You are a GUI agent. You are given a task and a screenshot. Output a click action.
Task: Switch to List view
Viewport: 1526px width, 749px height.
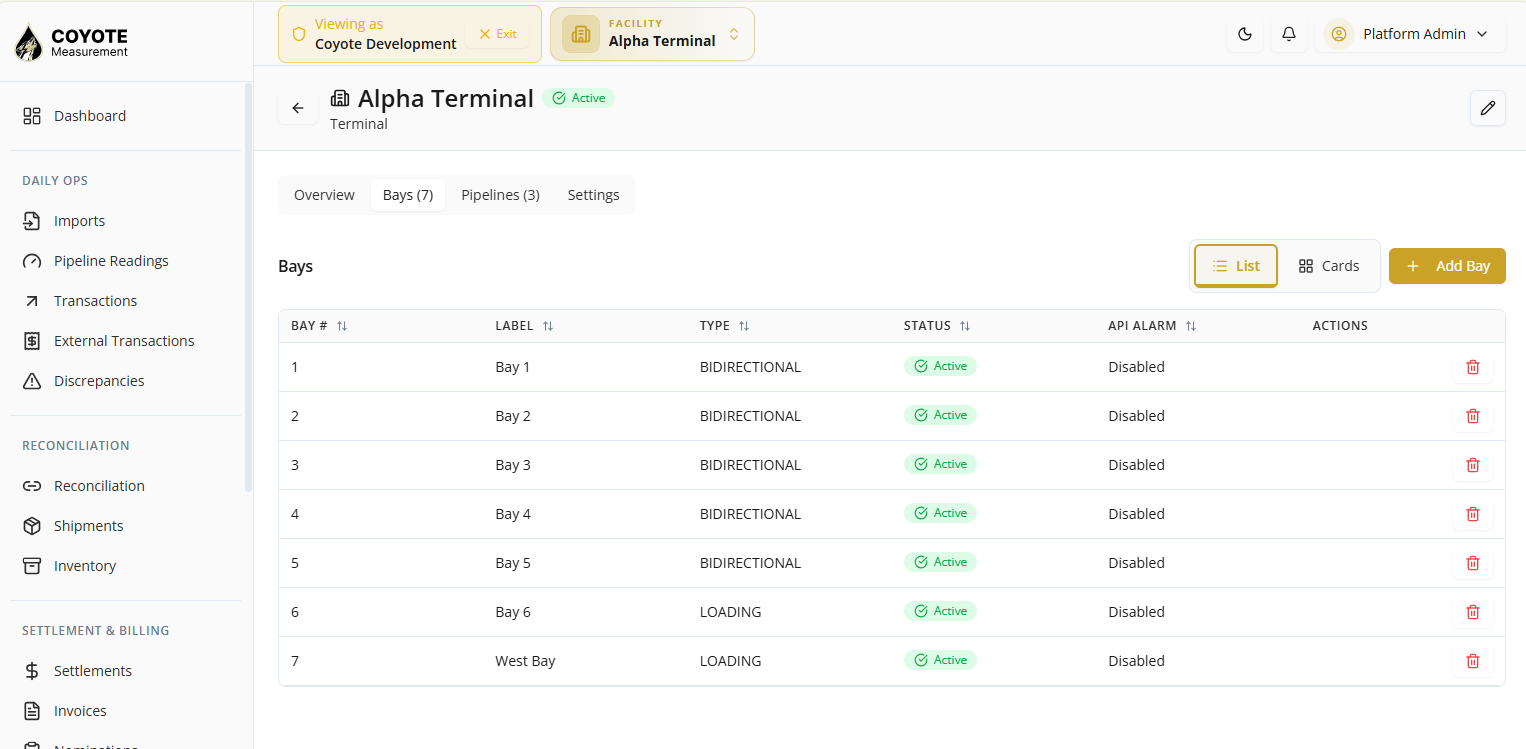pos(1236,266)
